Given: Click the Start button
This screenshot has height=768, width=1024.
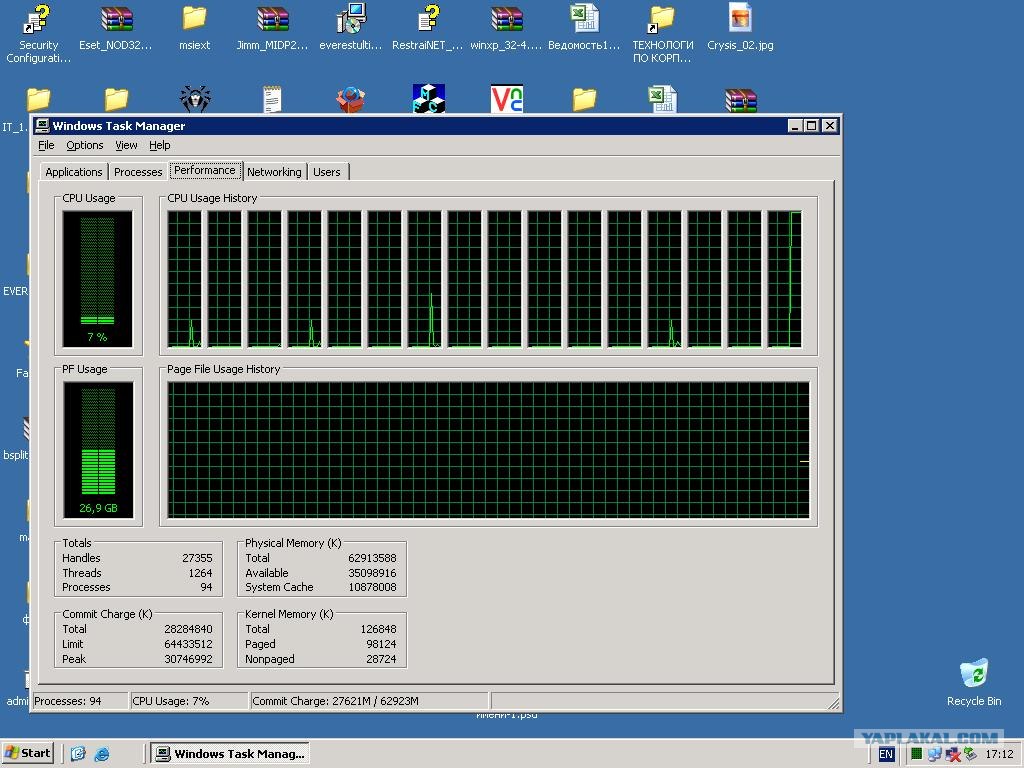Looking at the screenshot, I should click(28, 753).
